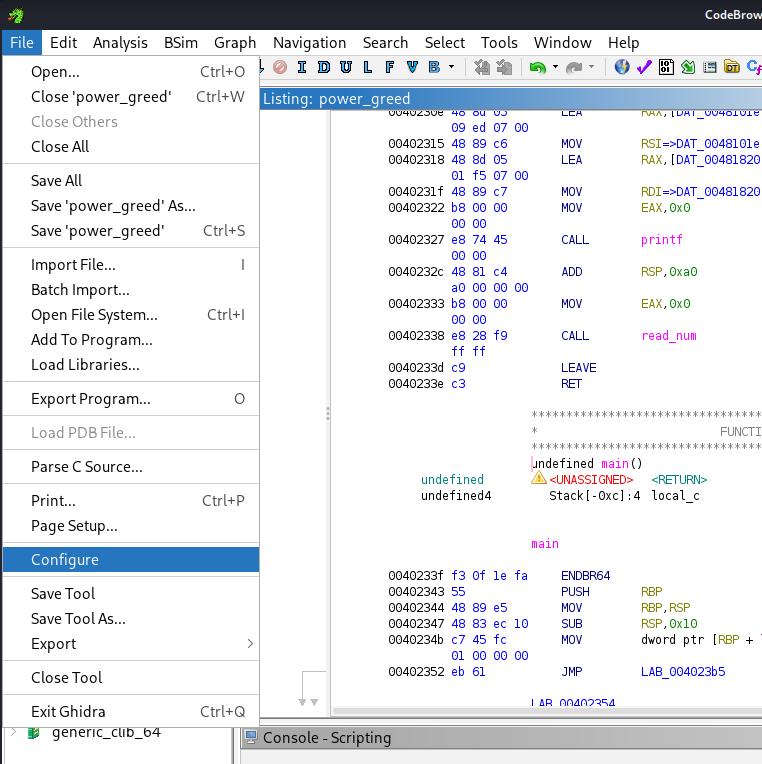Open dropdown arrow next to Bookmark icon
Viewport: 762px width, 764px height.
pyautogui.click(x=451, y=67)
